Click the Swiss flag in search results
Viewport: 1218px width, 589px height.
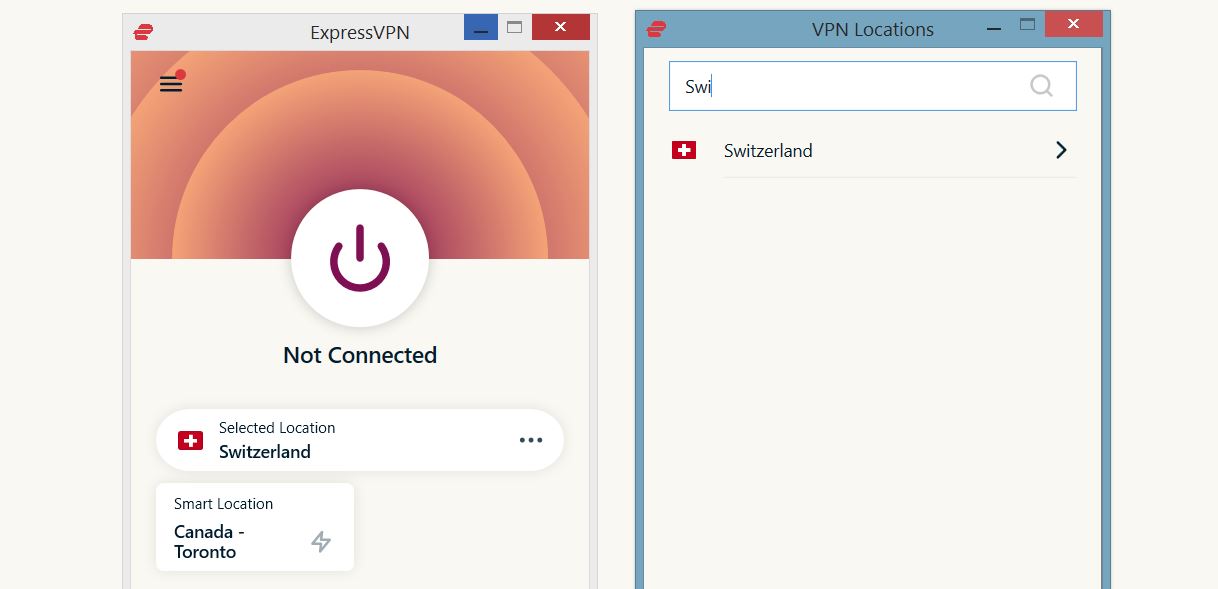tap(684, 151)
